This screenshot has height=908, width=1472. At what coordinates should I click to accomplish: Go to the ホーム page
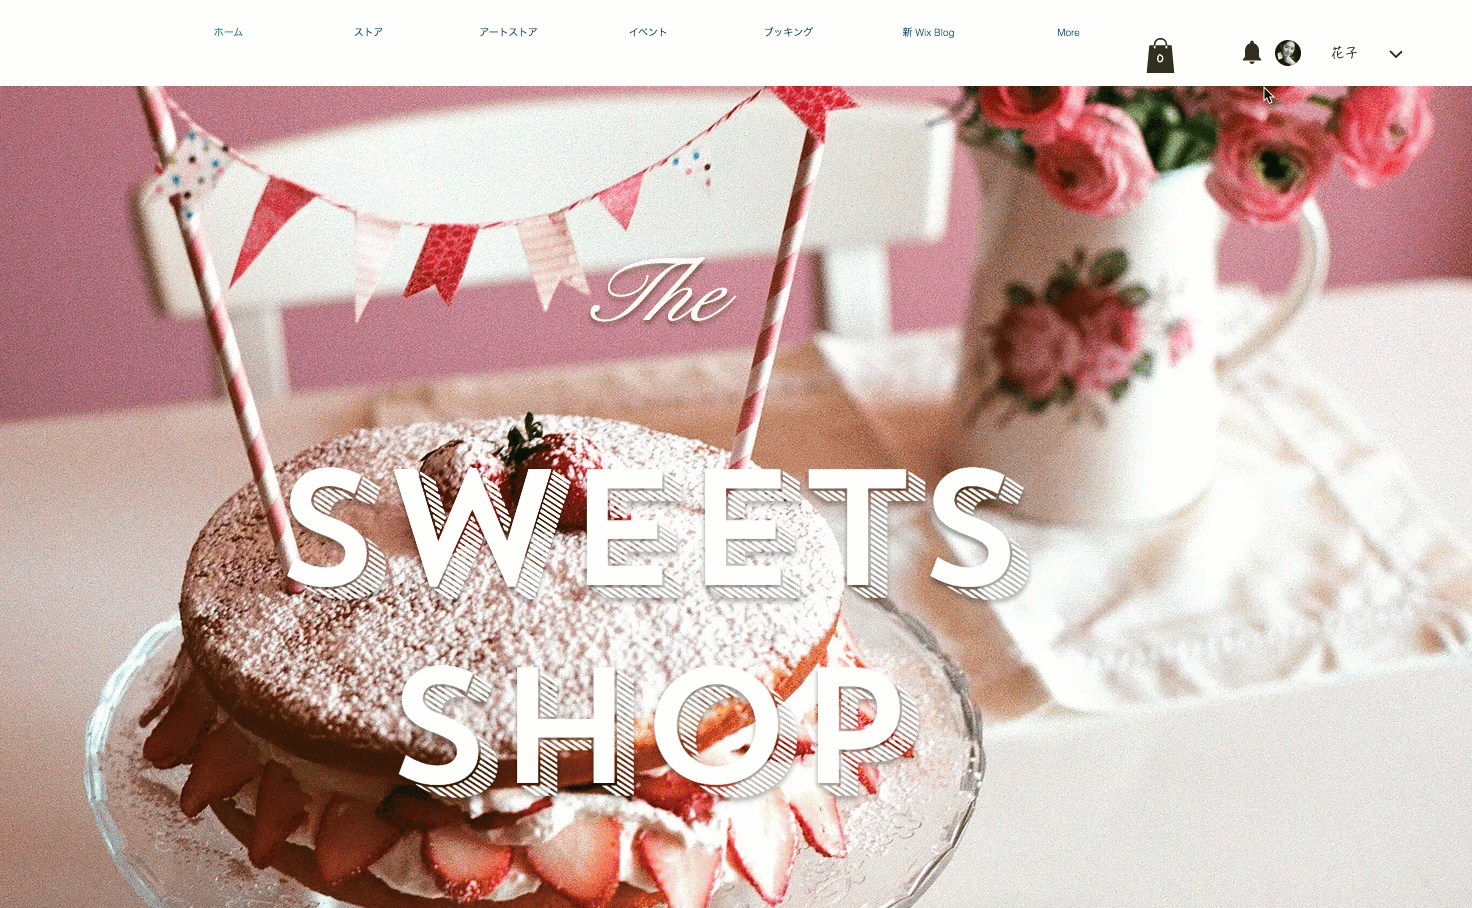tap(228, 32)
